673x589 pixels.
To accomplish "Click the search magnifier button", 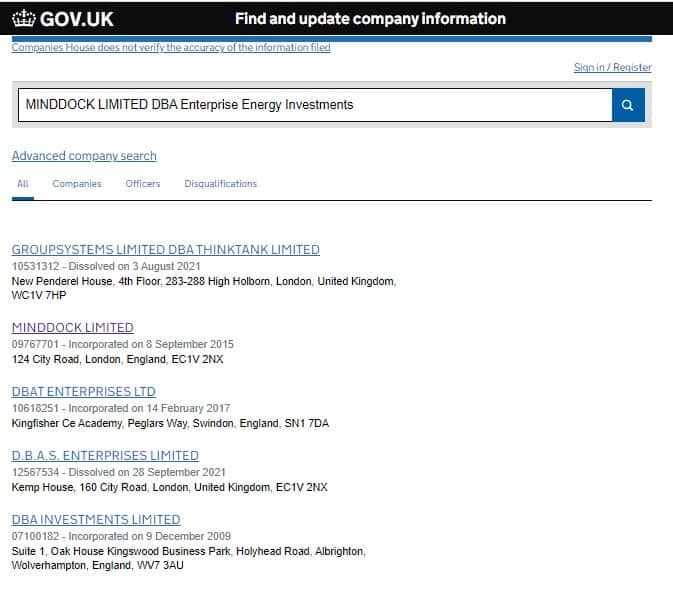I will 628,105.
